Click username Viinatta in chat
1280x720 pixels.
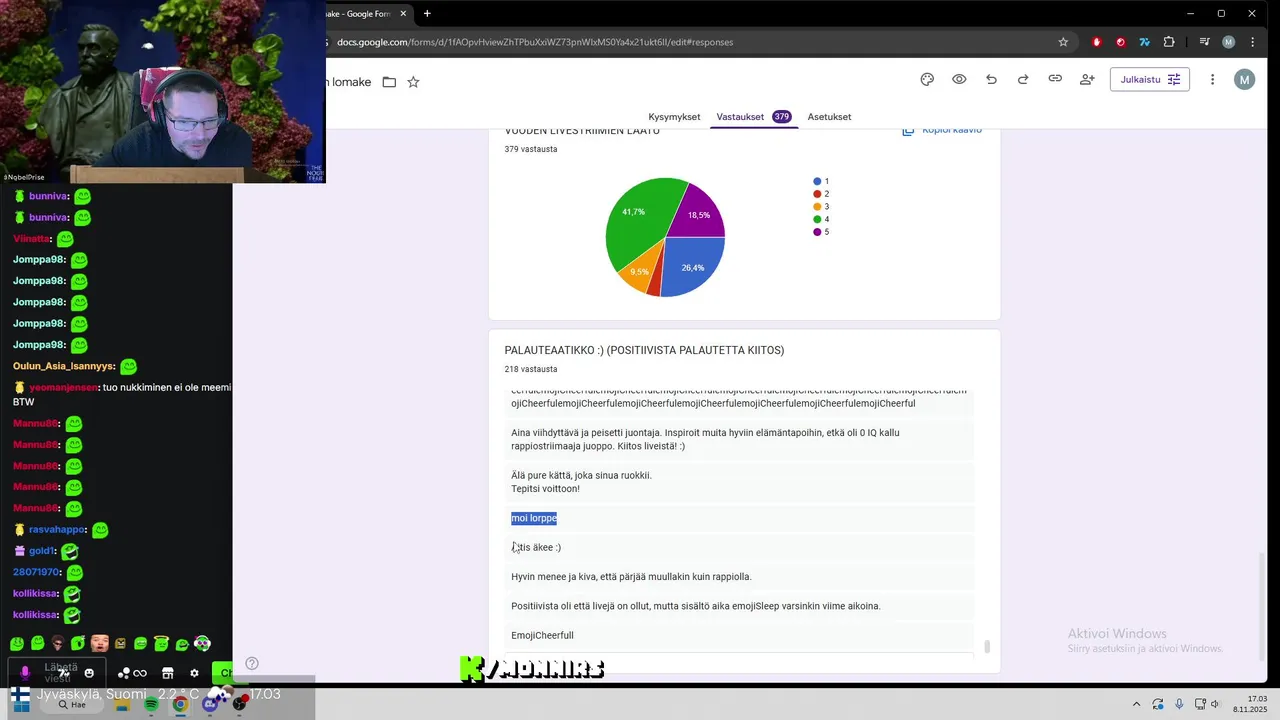(31, 239)
